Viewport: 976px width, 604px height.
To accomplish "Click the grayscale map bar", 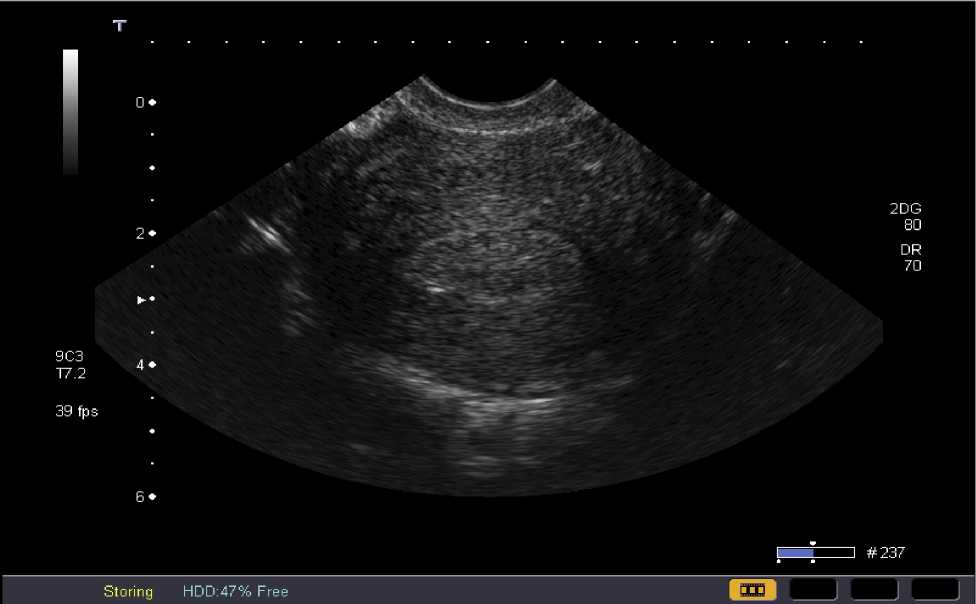I will [x=70, y=112].
